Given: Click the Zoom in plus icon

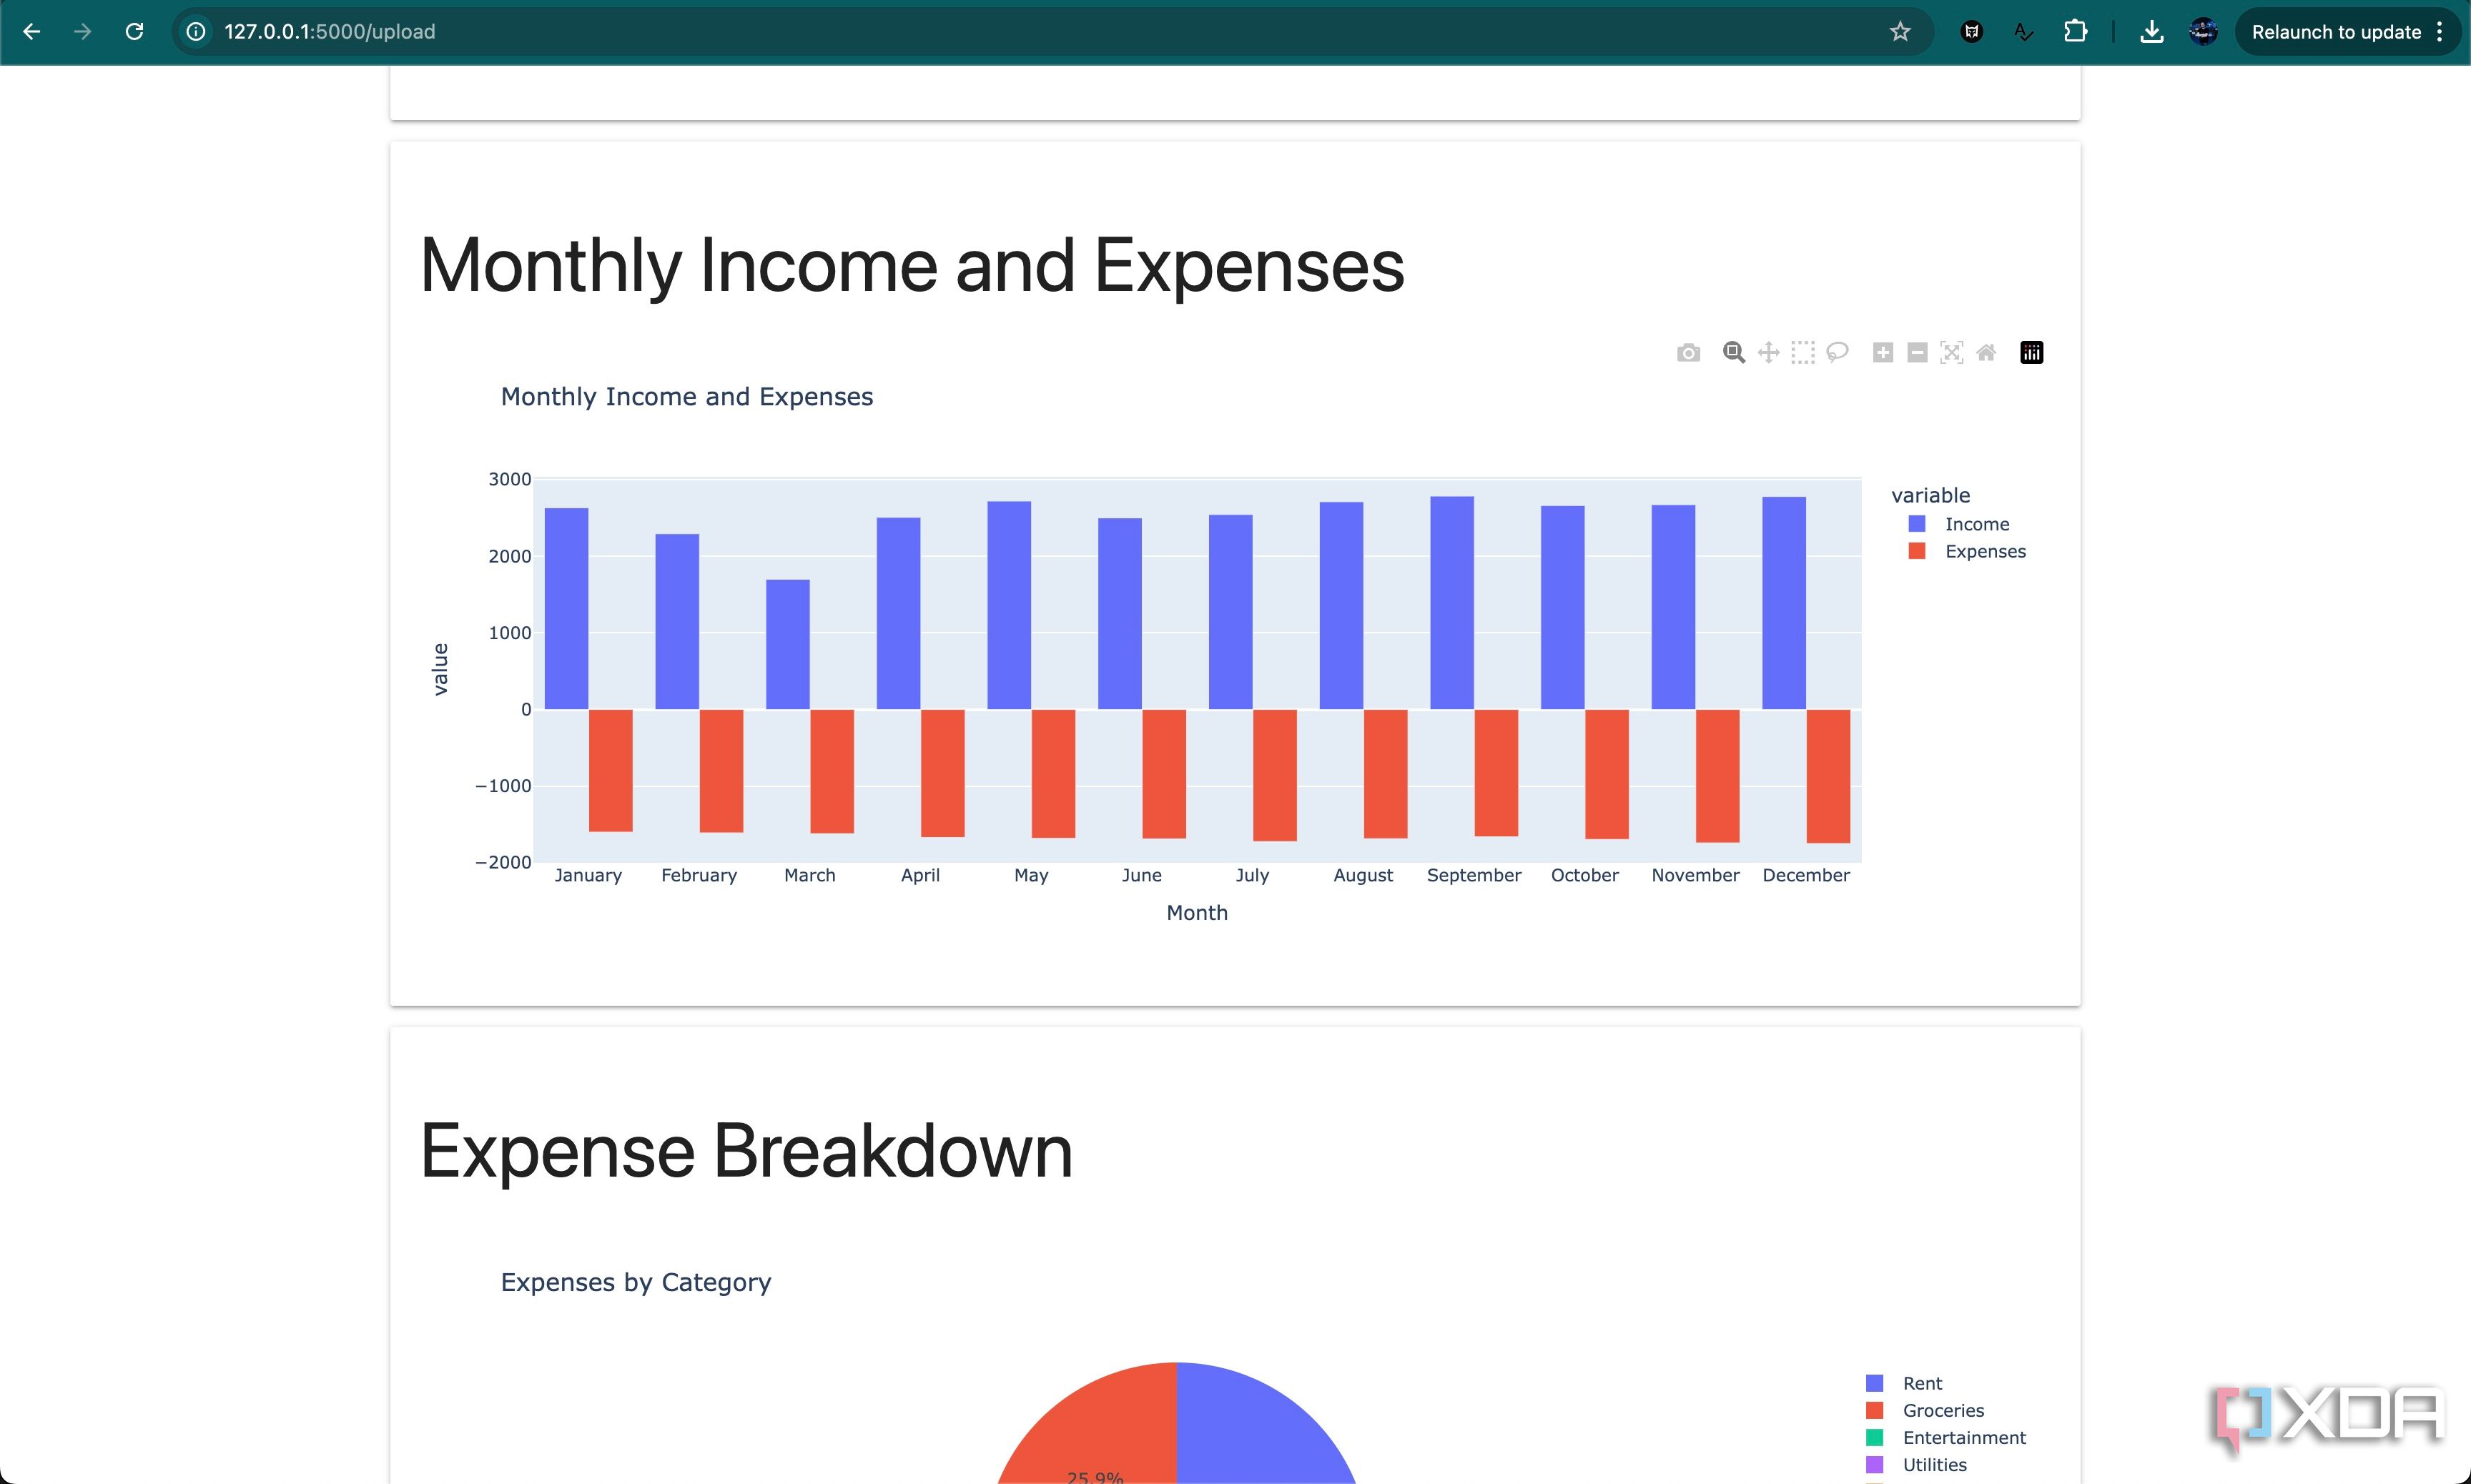Looking at the screenshot, I should point(1882,353).
